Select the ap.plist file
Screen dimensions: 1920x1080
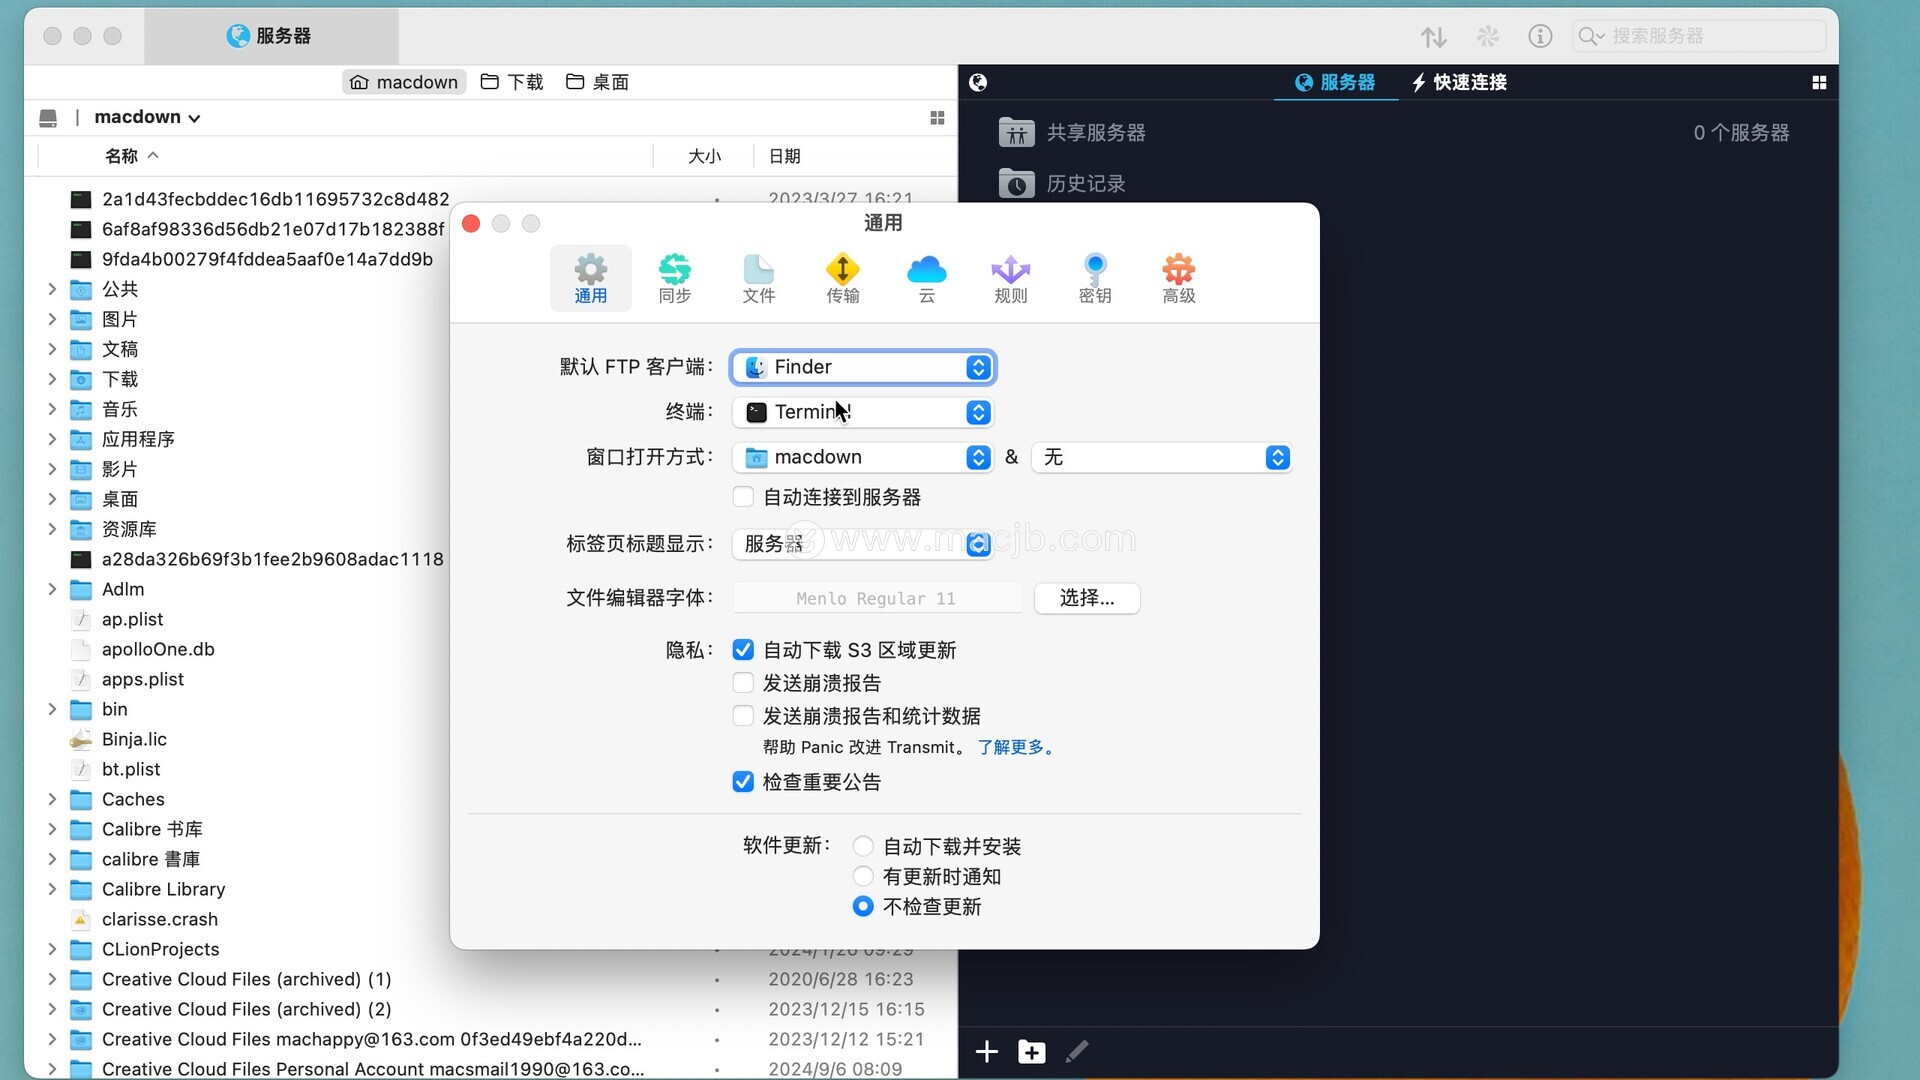point(132,619)
